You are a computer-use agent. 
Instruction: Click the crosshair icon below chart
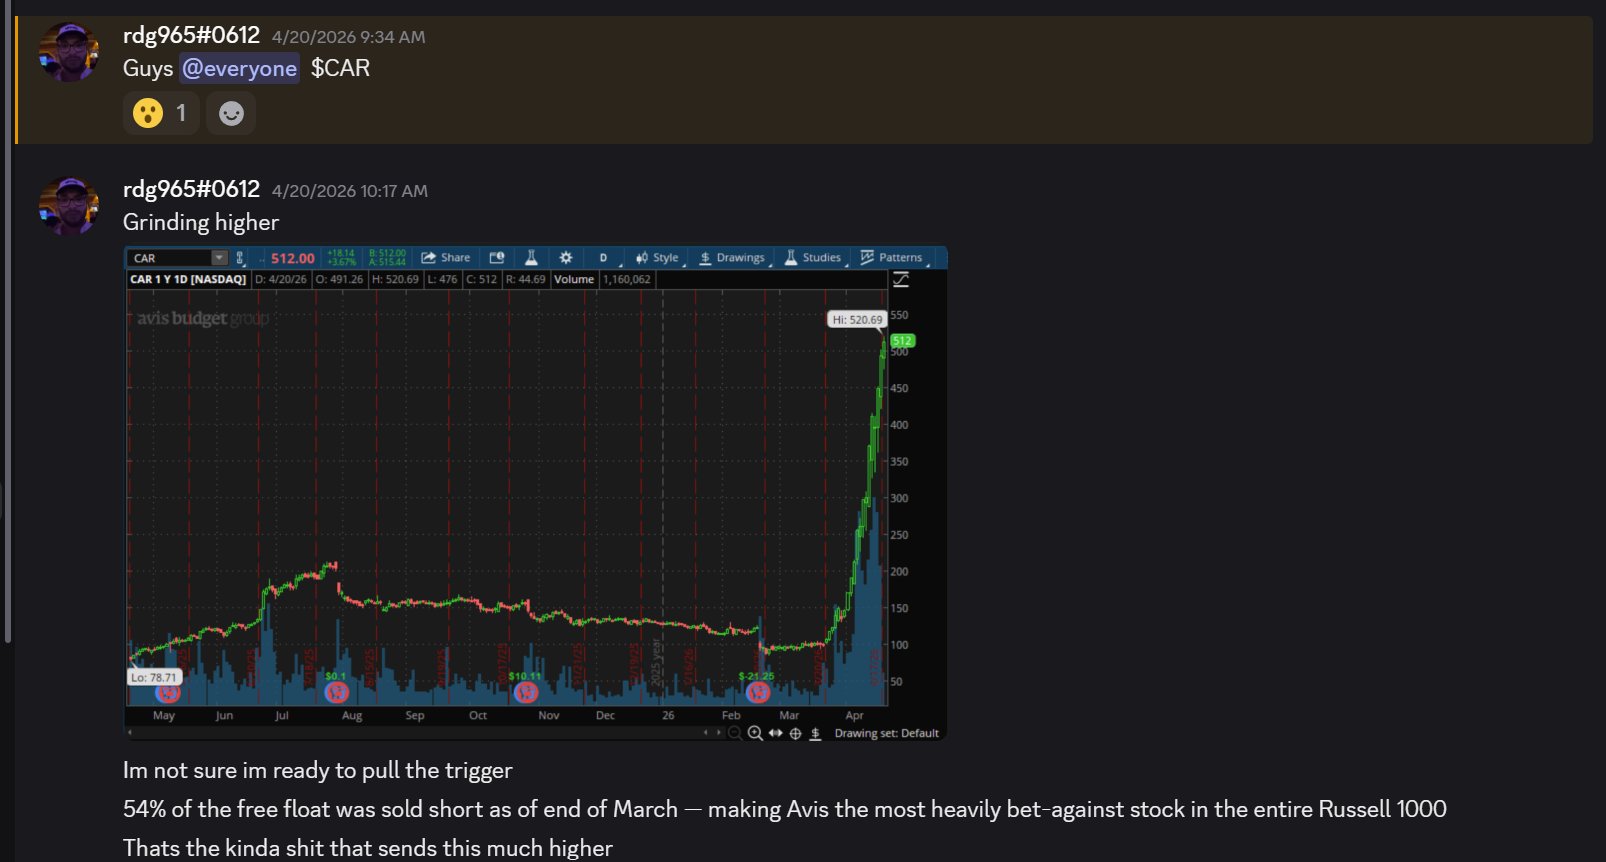[x=796, y=733]
